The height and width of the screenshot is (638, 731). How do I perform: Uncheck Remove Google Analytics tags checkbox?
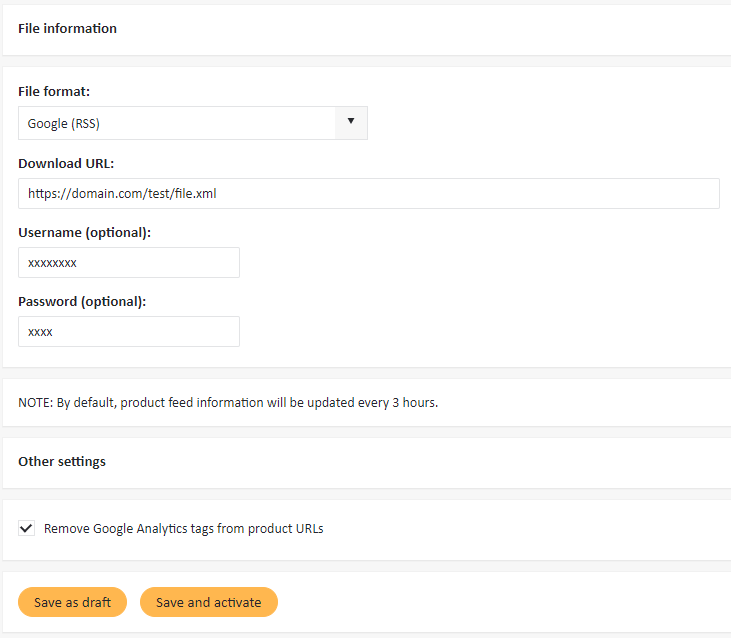coord(27,528)
